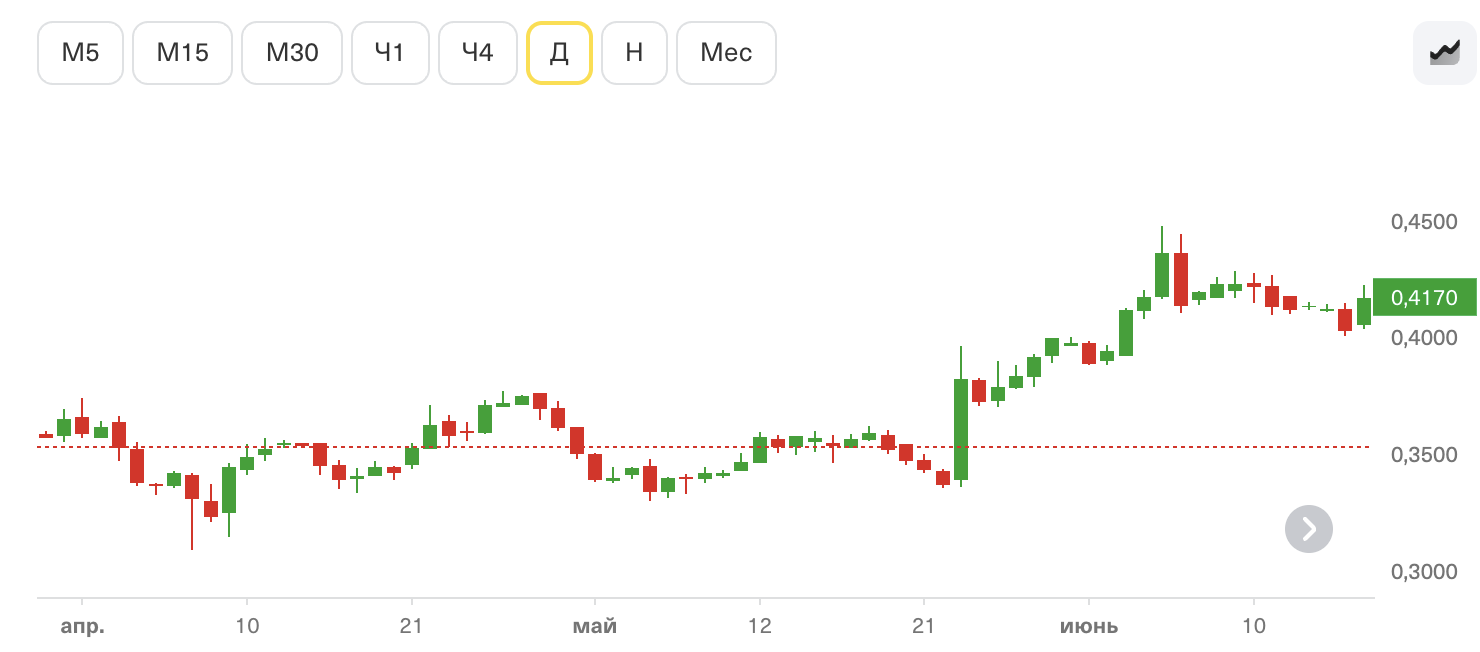This screenshot has height=652, width=1480.
Task: Switch chart to Ч1 hourly interval
Action: [390, 52]
